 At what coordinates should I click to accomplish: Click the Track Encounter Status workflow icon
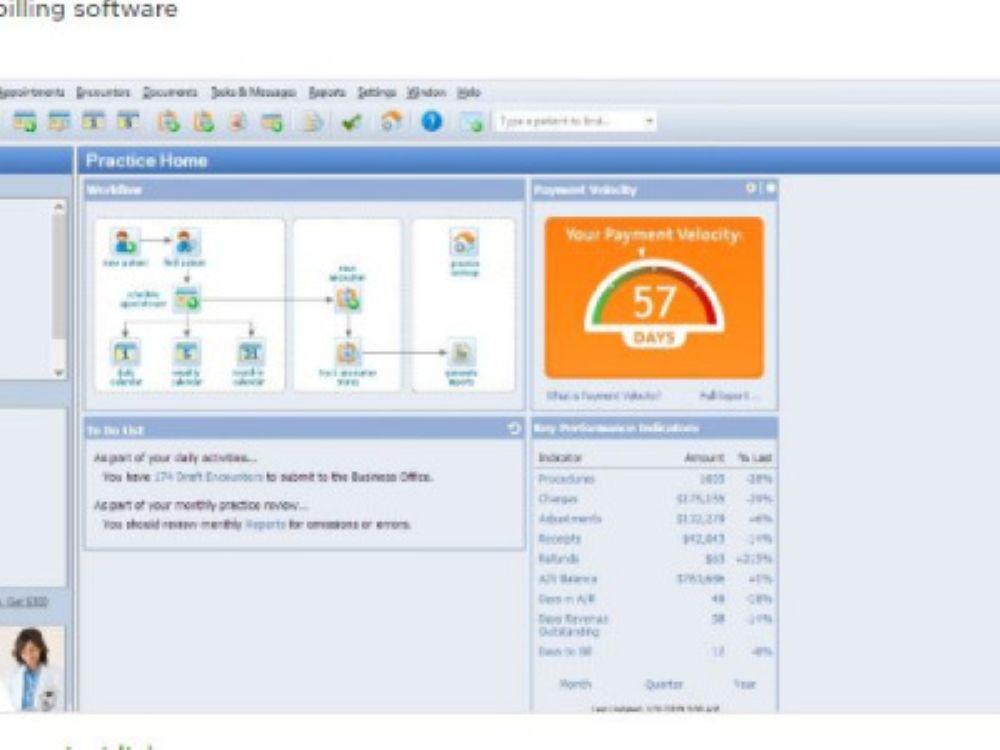348,352
